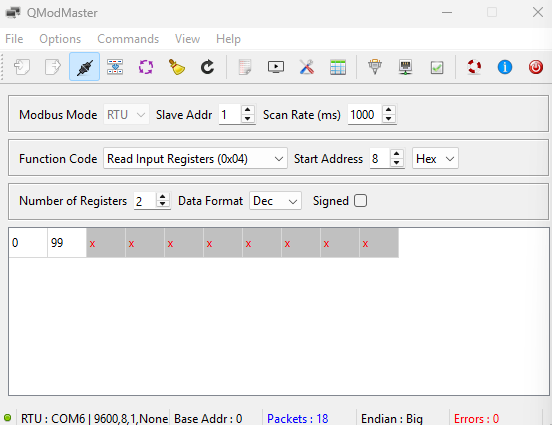Click the Read/Write request icon
The height and width of the screenshot is (425, 552).
[x=115, y=67]
